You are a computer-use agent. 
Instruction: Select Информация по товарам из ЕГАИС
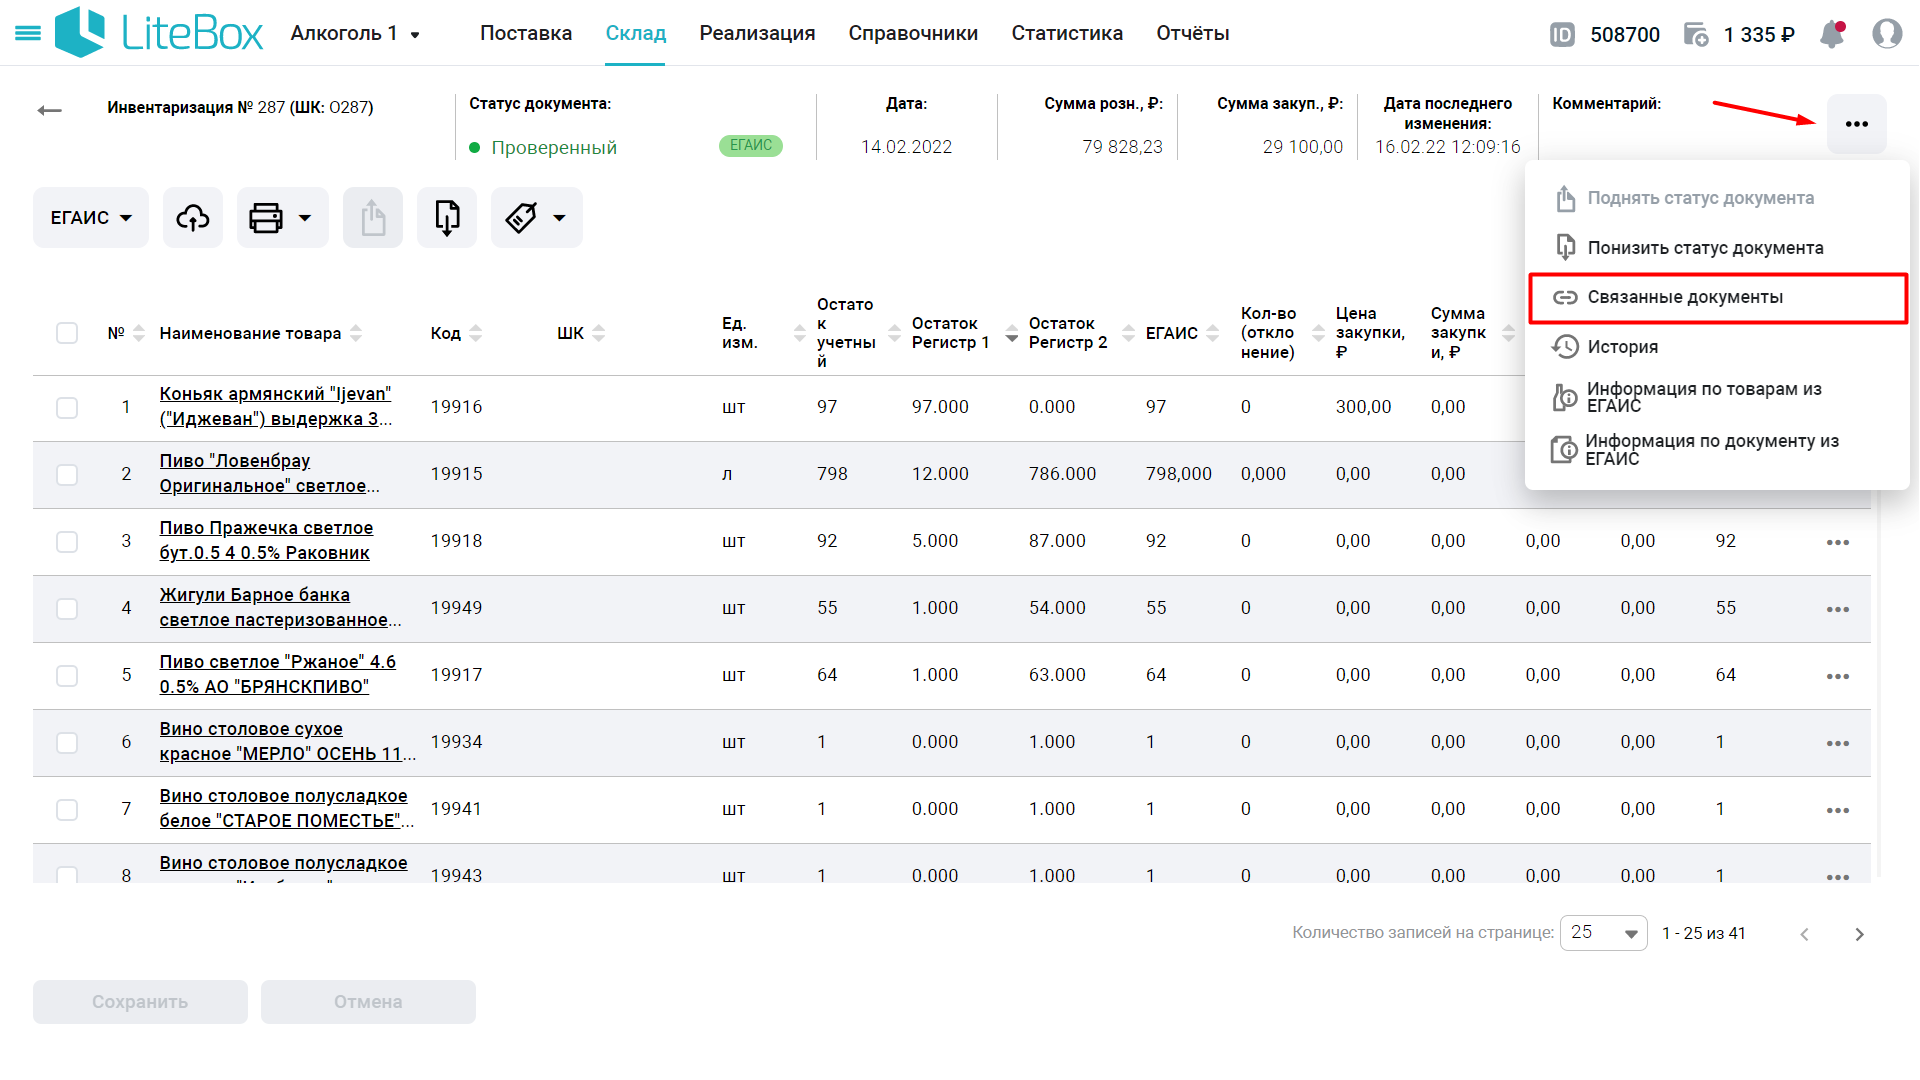[x=1718, y=397]
